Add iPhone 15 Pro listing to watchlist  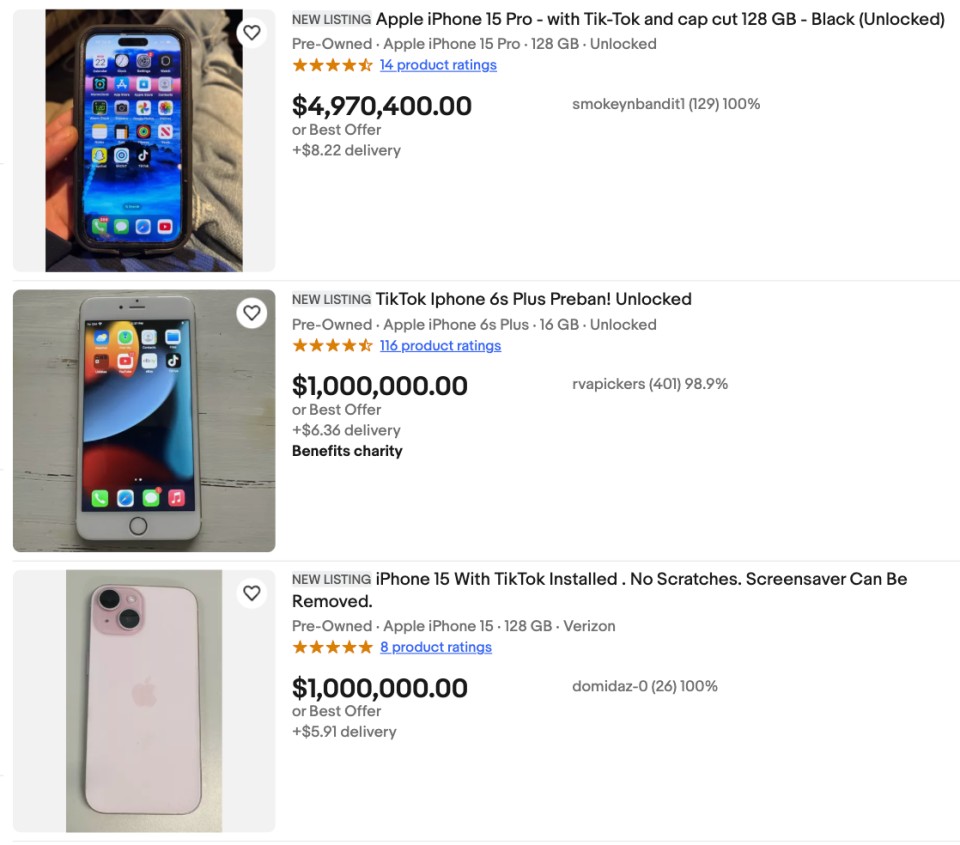pyautogui.click(x=252, y=33)
